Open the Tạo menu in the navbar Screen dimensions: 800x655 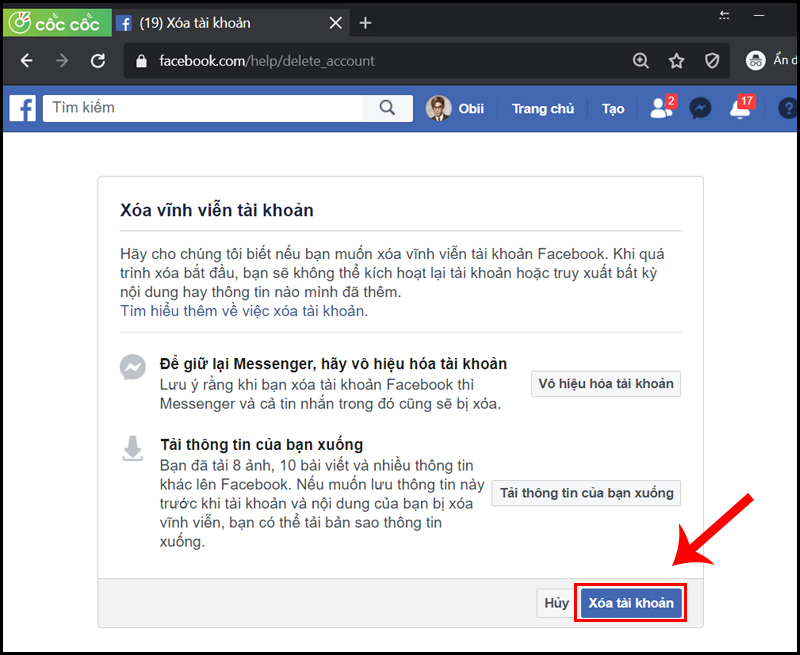point(612,109)
